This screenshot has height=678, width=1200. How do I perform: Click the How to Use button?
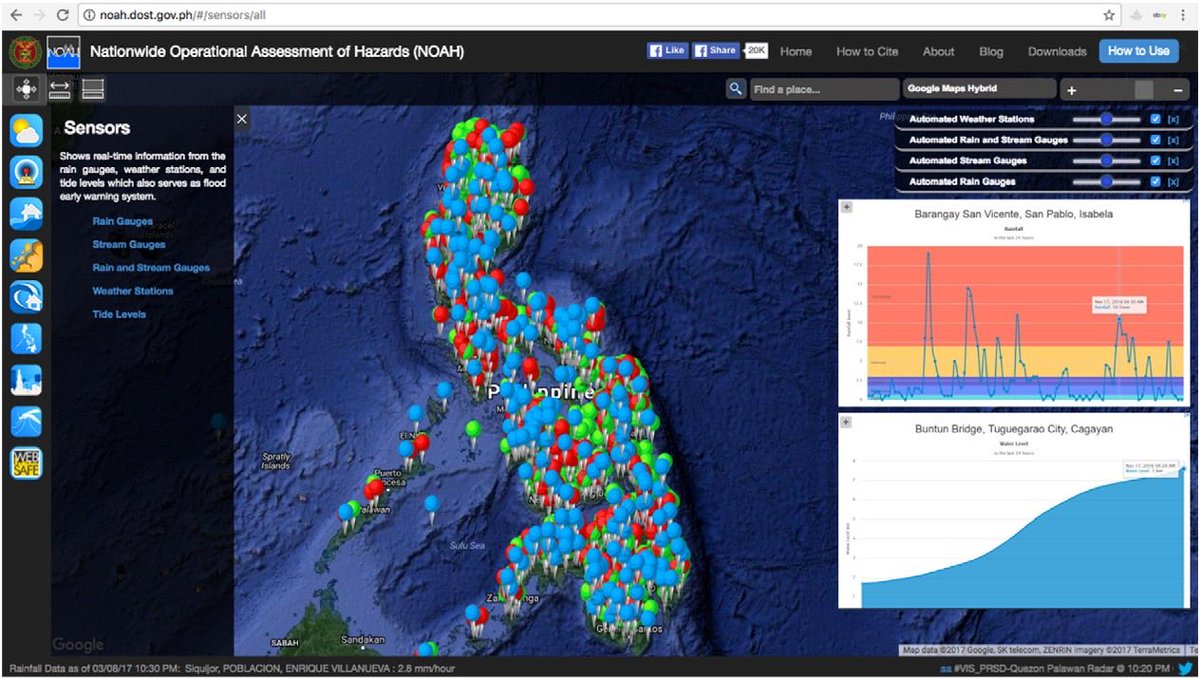[x=1138, y=50]
